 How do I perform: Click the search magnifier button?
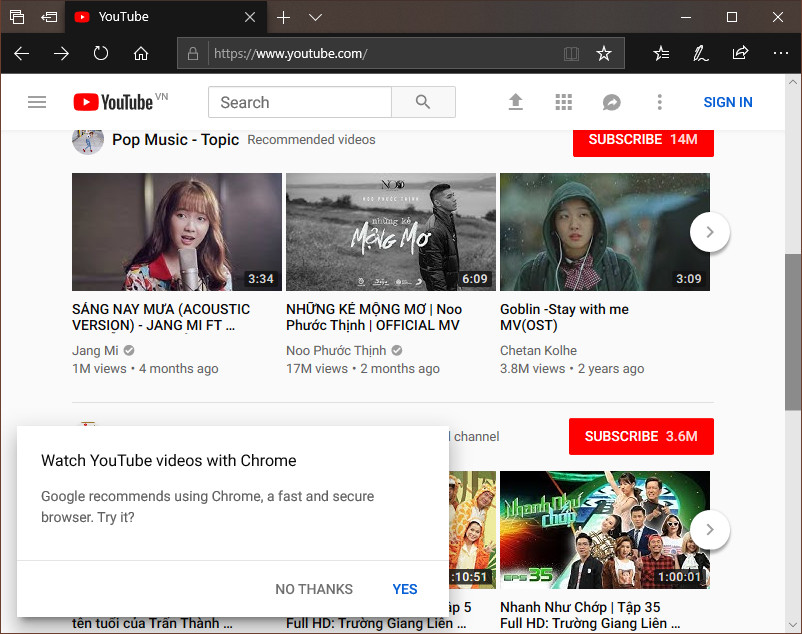(423, 102)
